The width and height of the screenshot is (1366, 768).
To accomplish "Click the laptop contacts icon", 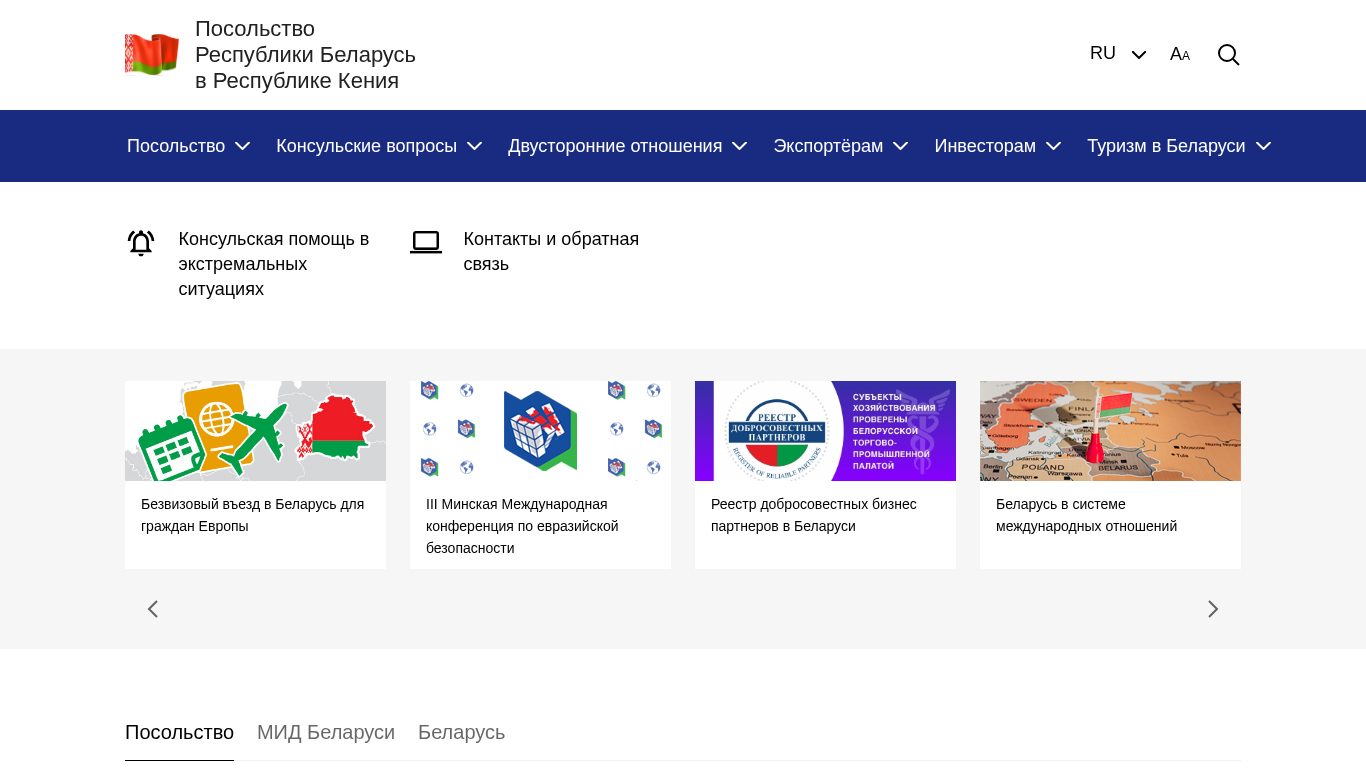I will pos(426,242).
